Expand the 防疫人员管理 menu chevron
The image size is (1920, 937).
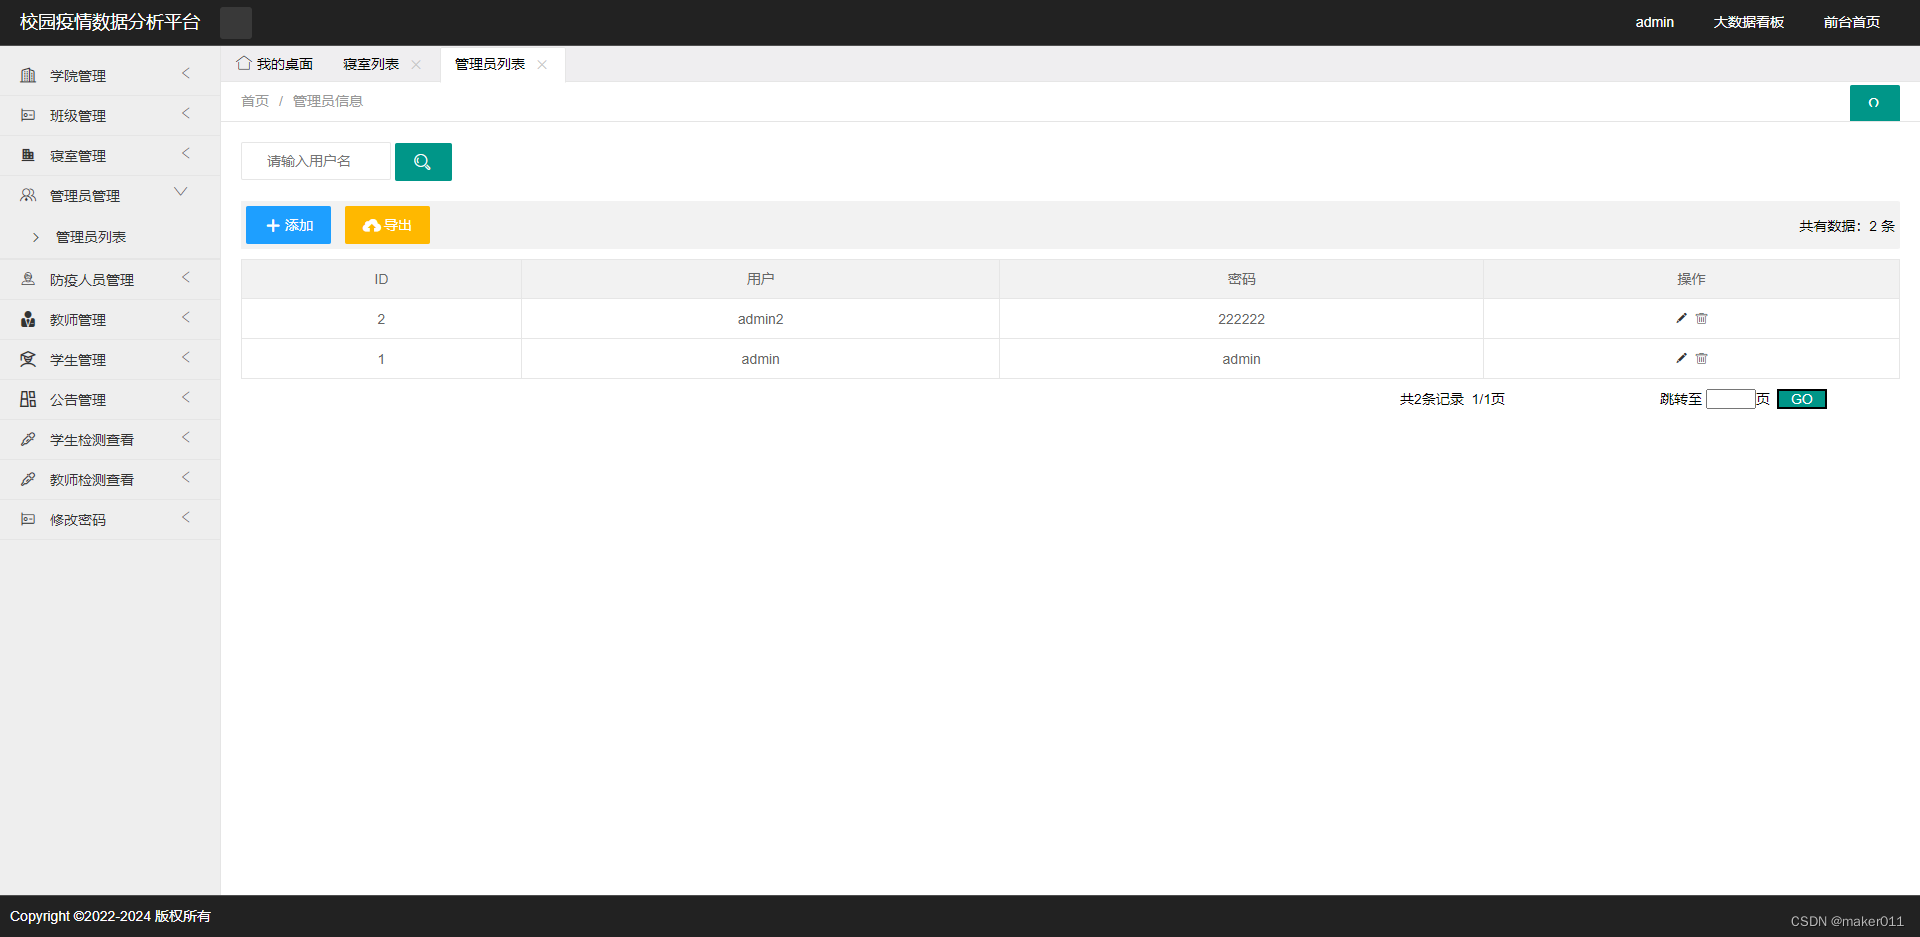point(186,278)
